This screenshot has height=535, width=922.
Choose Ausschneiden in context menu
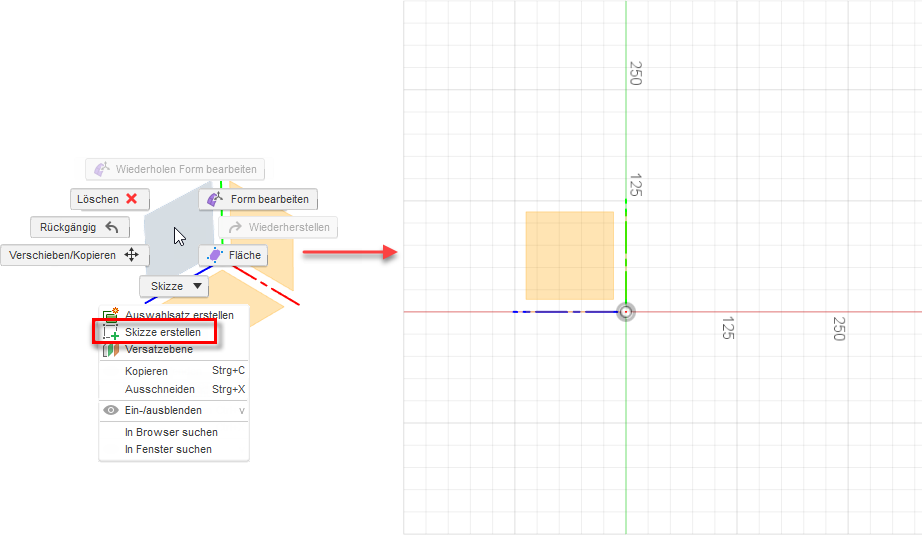coord(159,389)
